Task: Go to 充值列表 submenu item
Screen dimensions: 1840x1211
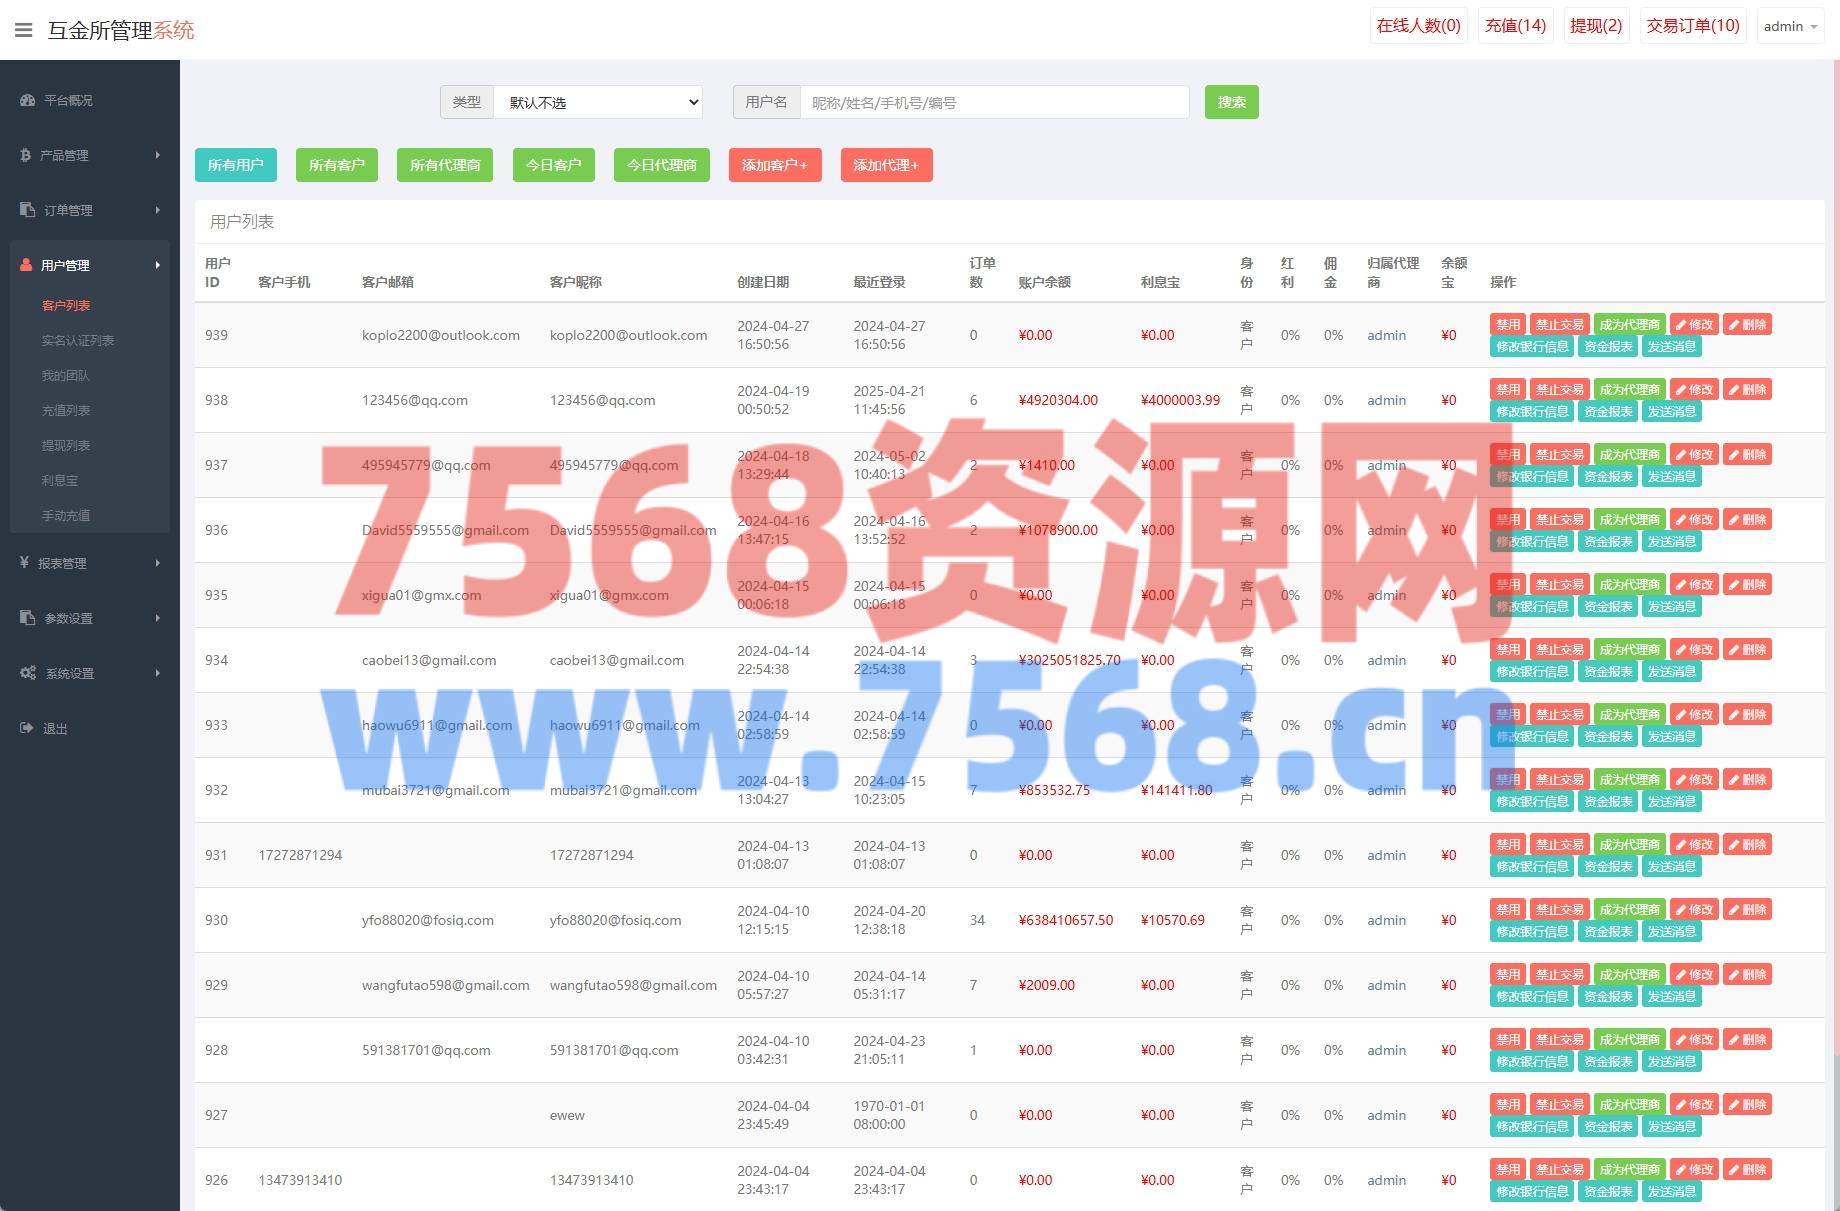Action: (x=66, y=410)
